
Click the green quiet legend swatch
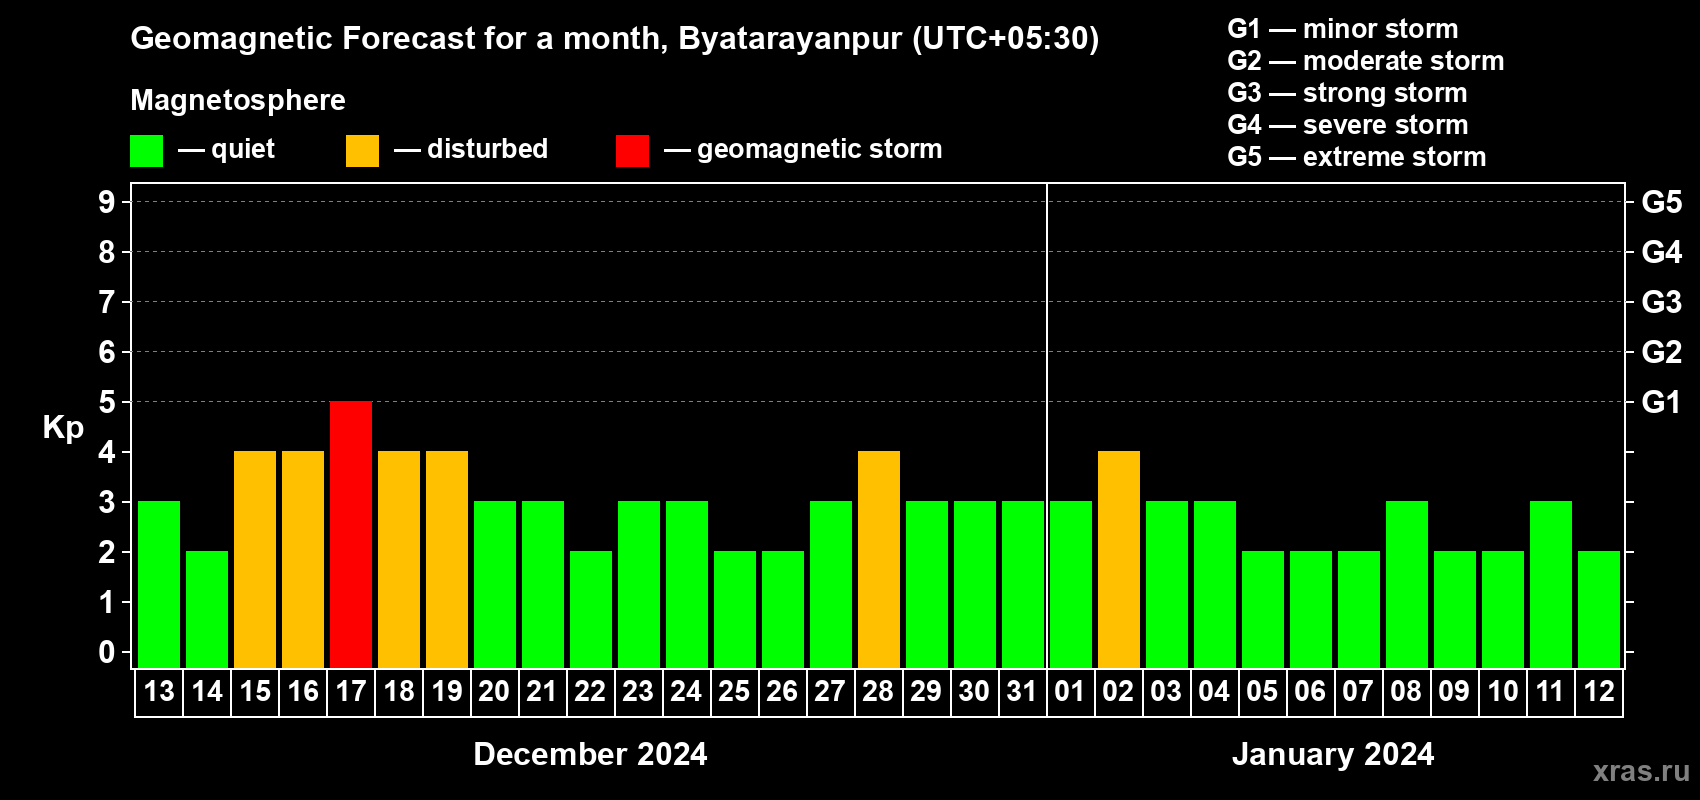pyautogui.click(x=146, y=151)
